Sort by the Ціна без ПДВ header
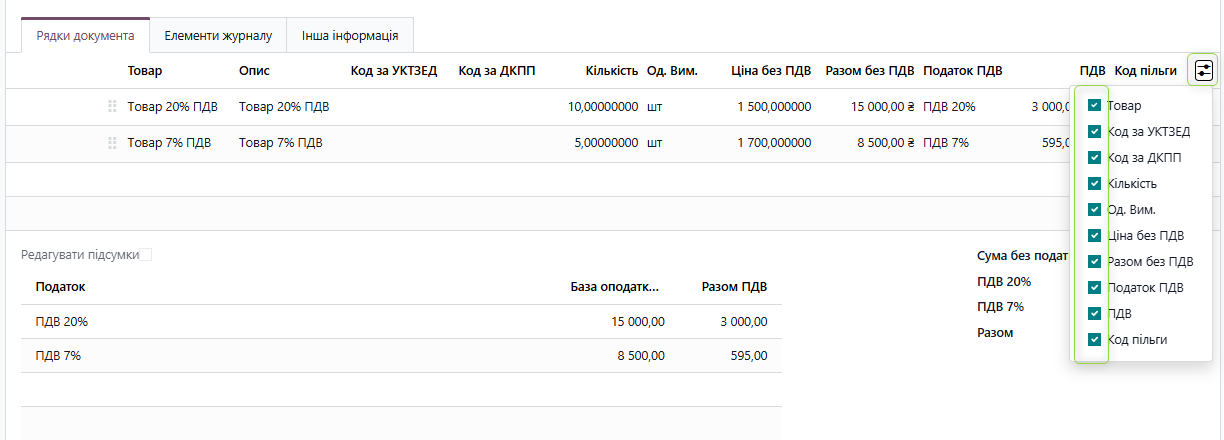This screenshot has width=1224, height=440. (771, 71)
